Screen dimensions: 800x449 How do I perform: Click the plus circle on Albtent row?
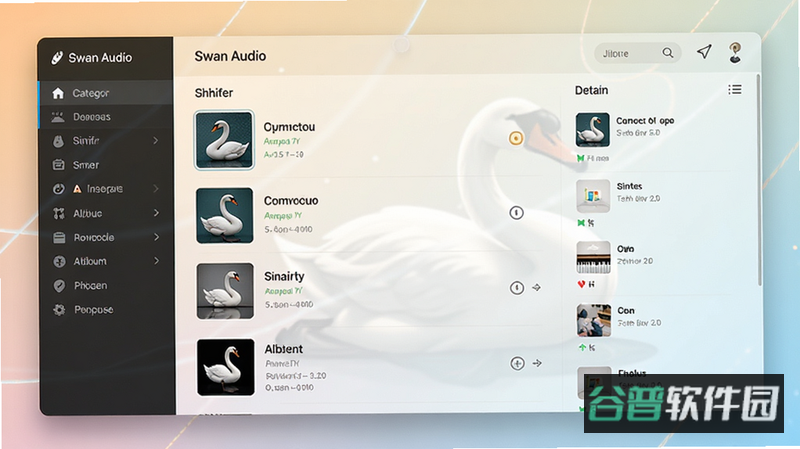click(x=517, y=363)
